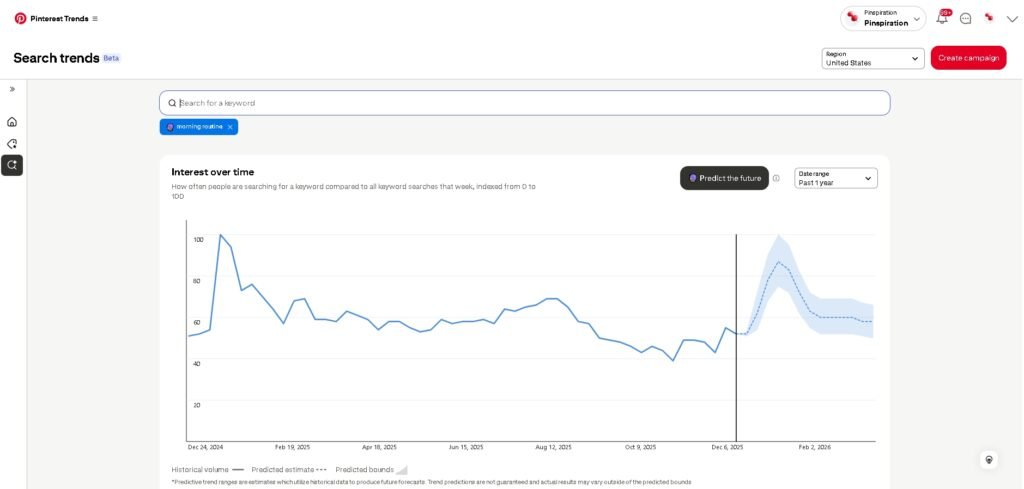Click the Predicted estimate legend entry
Image resolution: width=1024 pixels, height=489 pixels.
[289, 469]
